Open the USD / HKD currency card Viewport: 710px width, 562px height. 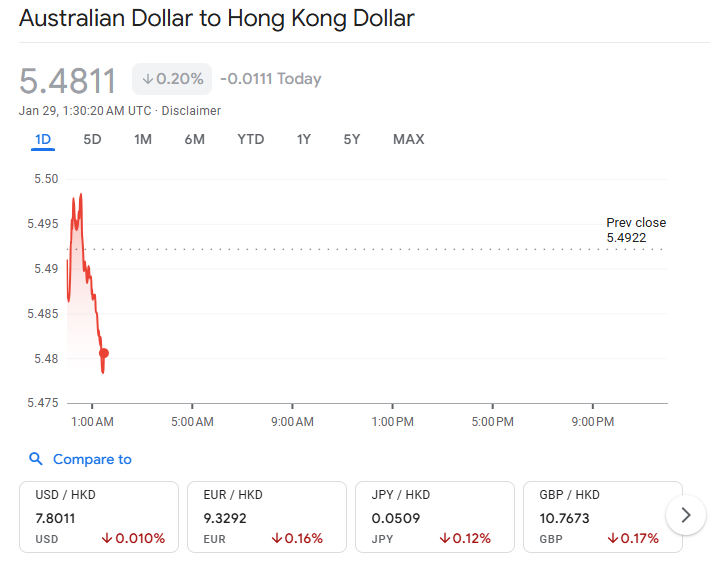tap(99, 516)
